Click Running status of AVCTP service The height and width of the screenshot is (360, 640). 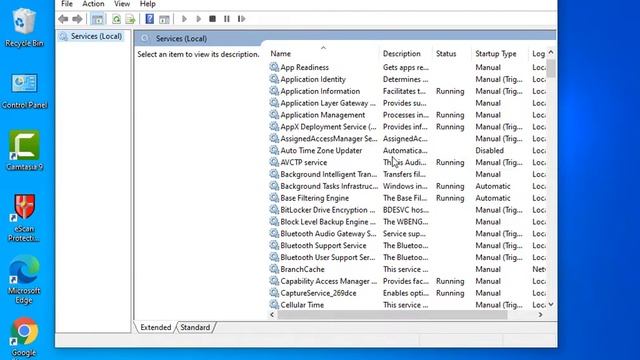coord(450,162)
